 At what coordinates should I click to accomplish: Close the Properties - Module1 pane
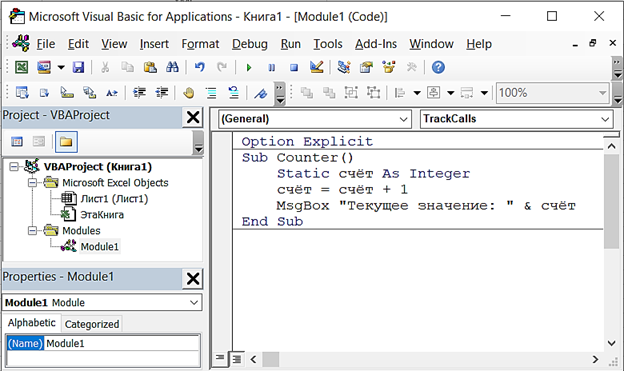193,279
